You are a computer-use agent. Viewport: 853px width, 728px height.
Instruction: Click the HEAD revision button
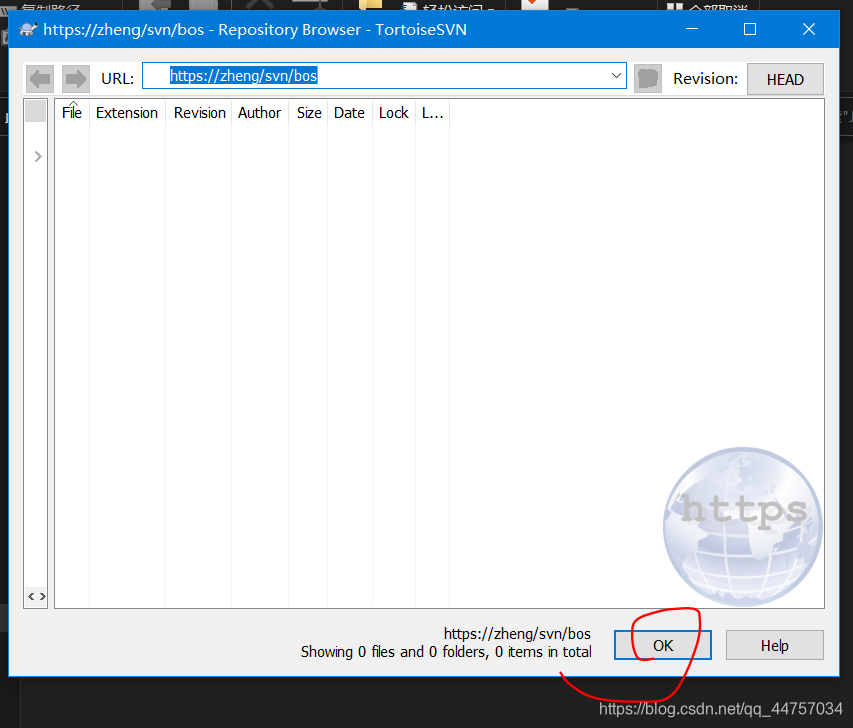click(x=785, y=79)
